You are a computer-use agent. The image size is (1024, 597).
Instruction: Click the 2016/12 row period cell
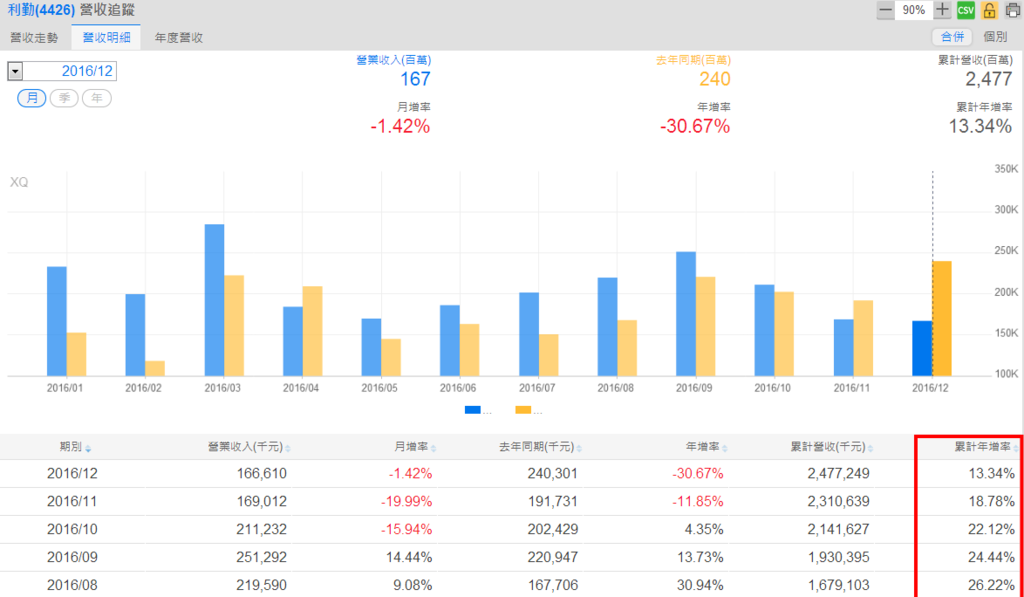click(72, 474)
